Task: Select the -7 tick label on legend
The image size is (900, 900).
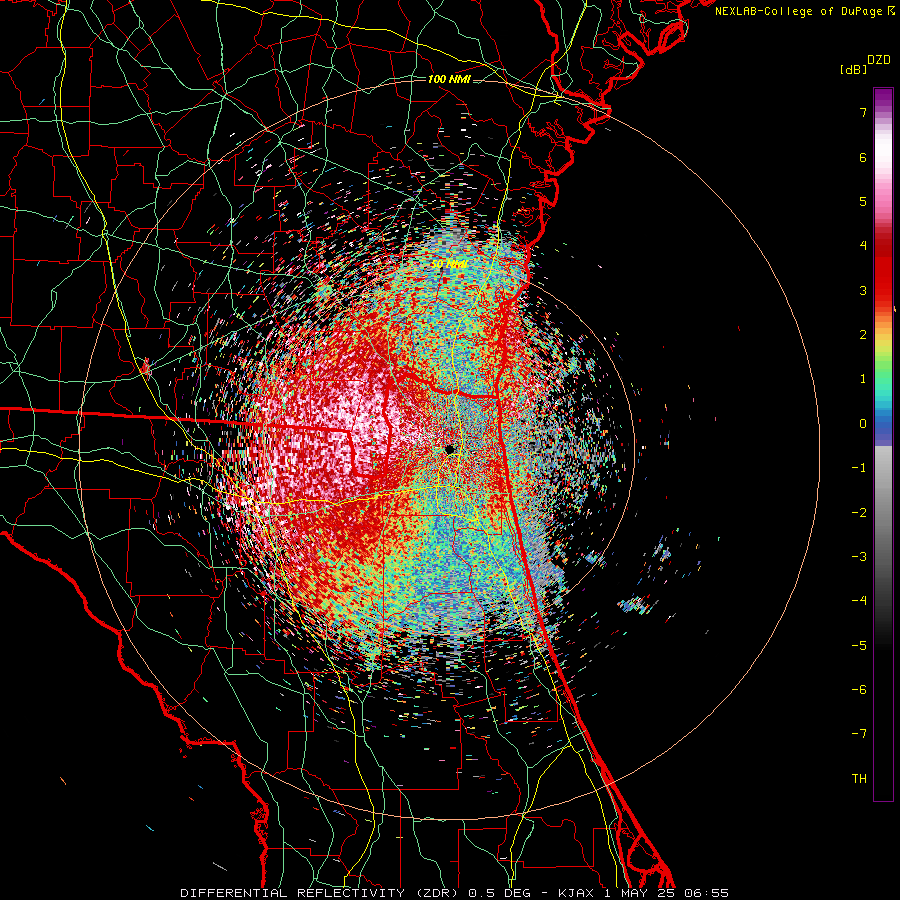Action: point(859,734)
